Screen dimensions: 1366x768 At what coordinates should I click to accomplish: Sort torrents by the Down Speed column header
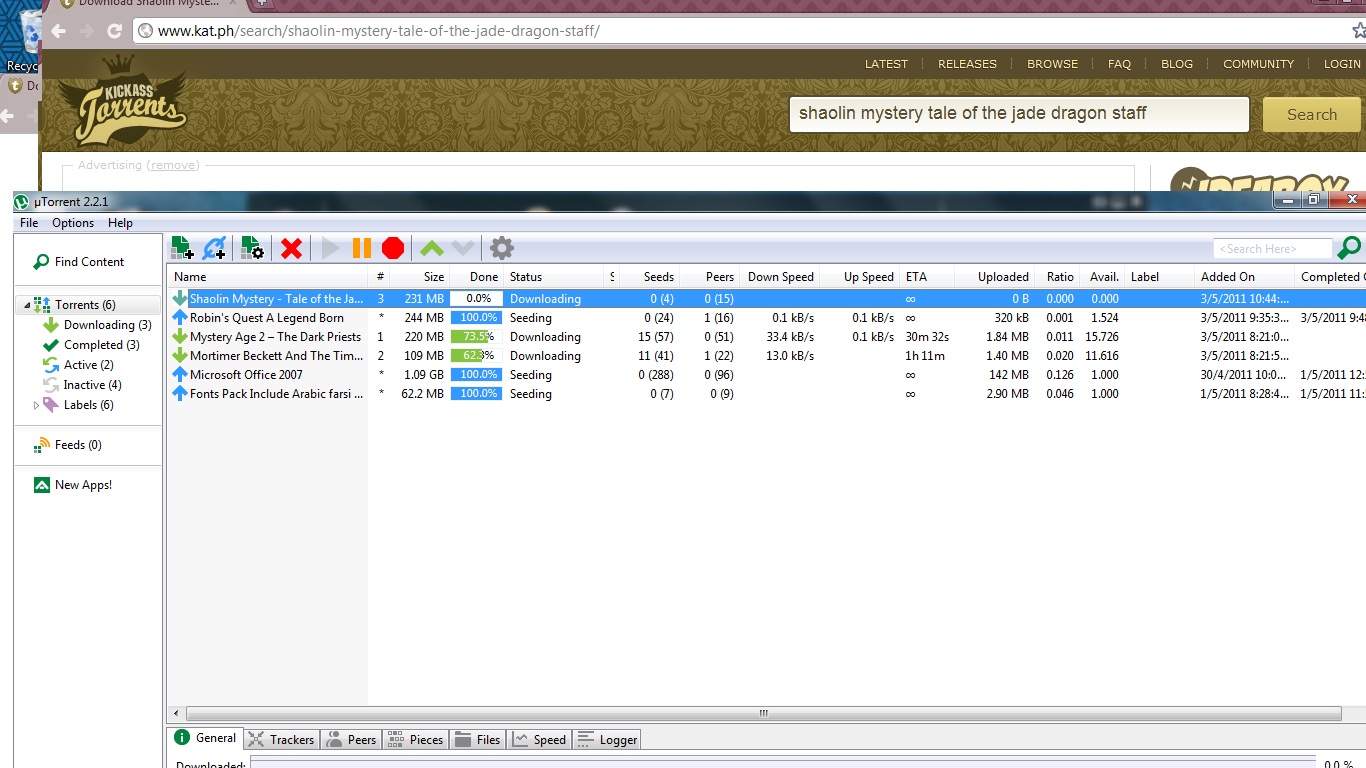pos(780,277)
